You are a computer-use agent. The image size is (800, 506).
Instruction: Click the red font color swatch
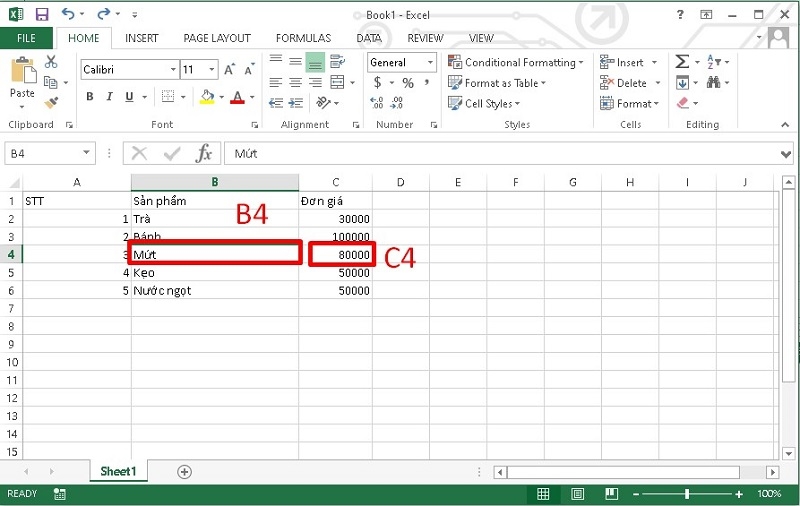click(237, 97)
